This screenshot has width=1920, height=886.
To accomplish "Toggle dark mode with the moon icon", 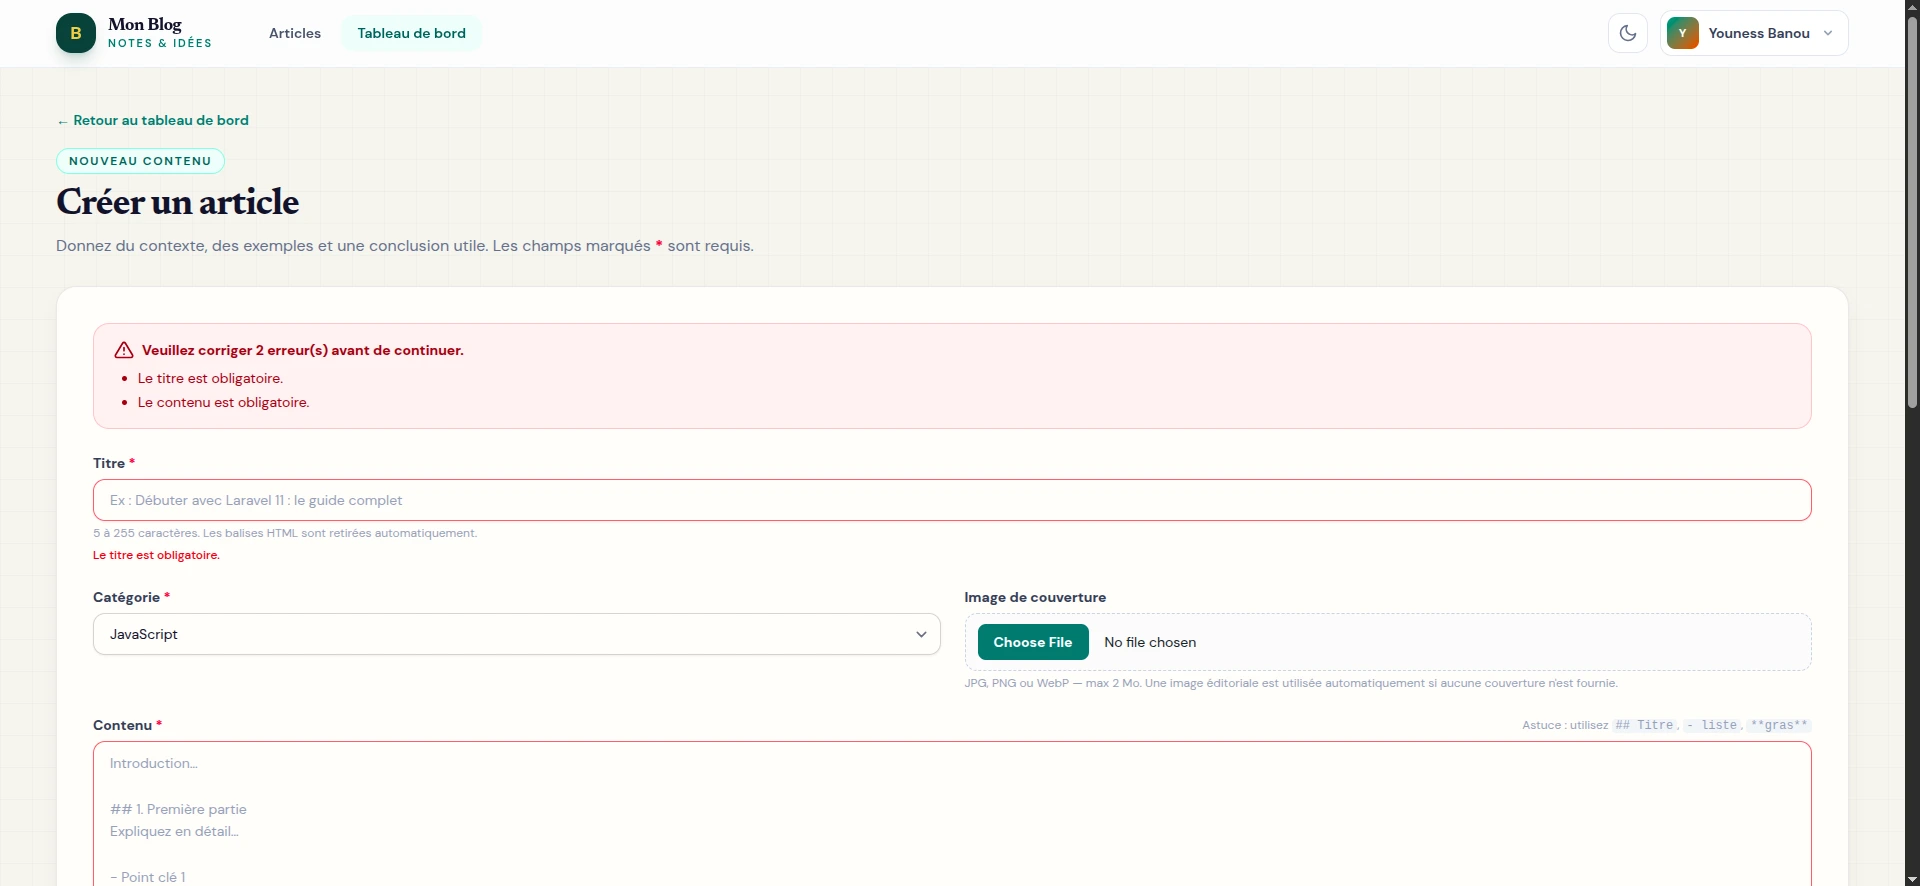I will (x=1628, y=33).
